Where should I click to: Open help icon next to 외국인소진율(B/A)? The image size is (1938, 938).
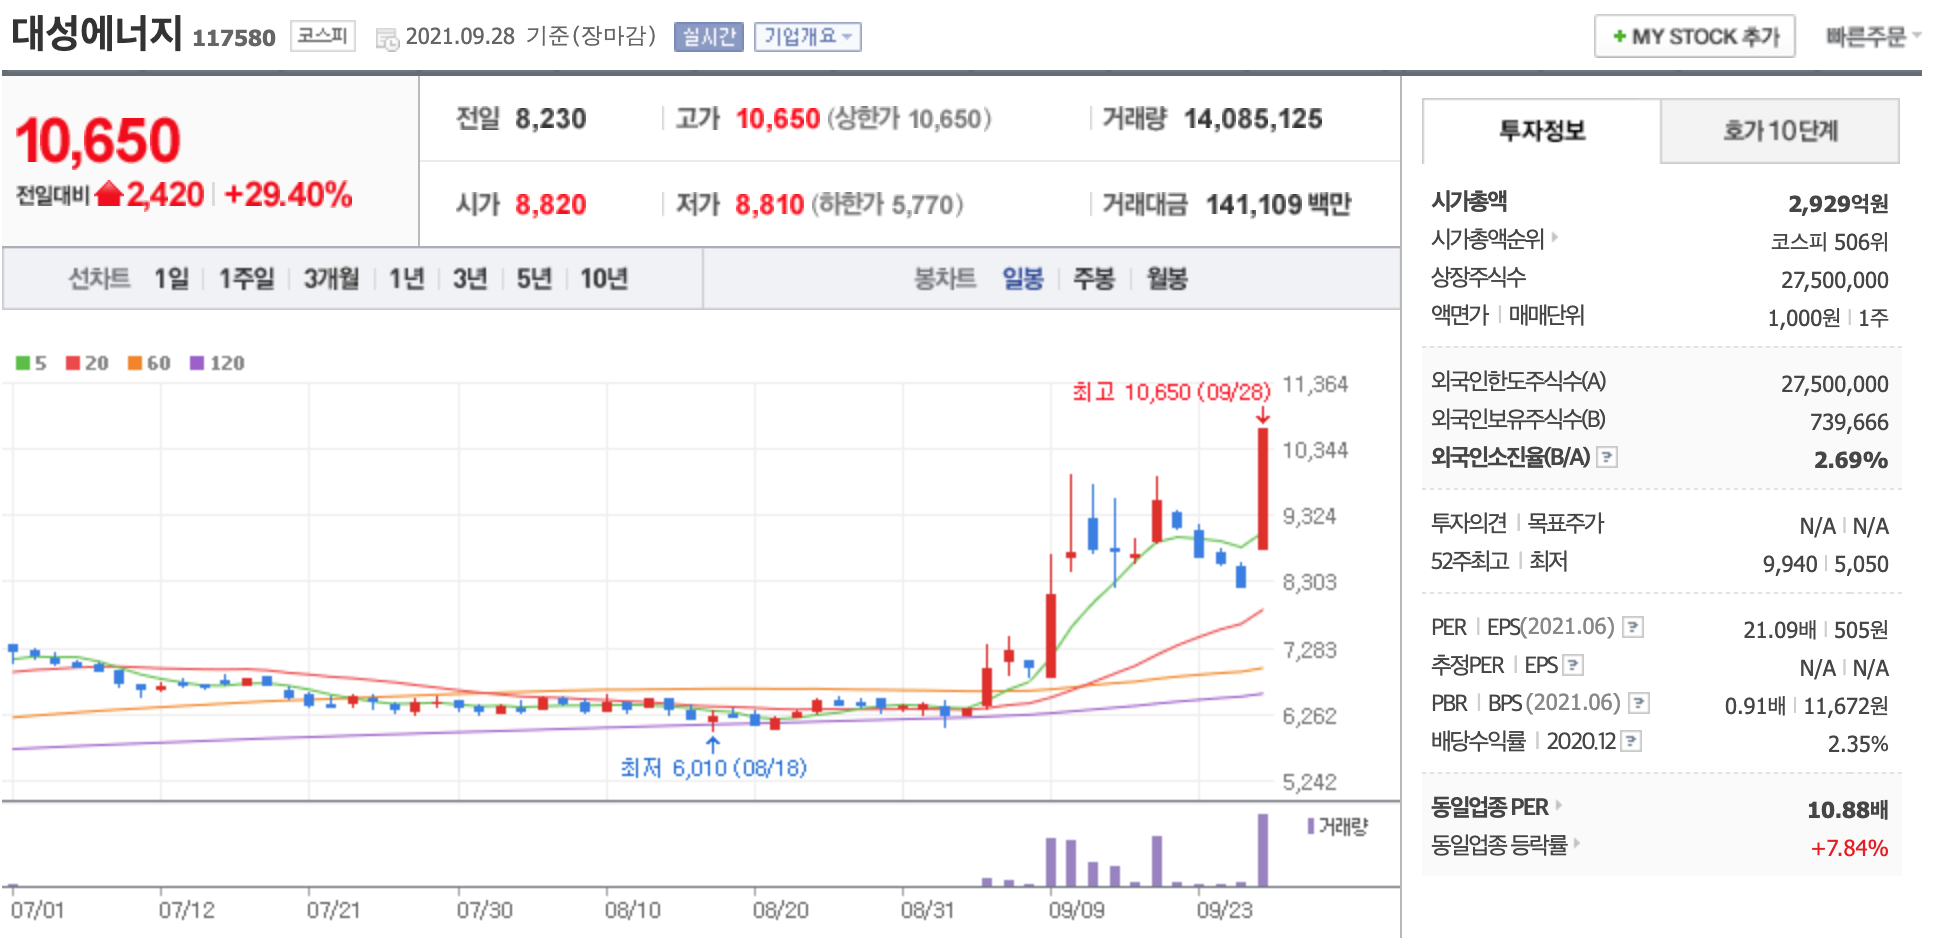[1607, 457]
